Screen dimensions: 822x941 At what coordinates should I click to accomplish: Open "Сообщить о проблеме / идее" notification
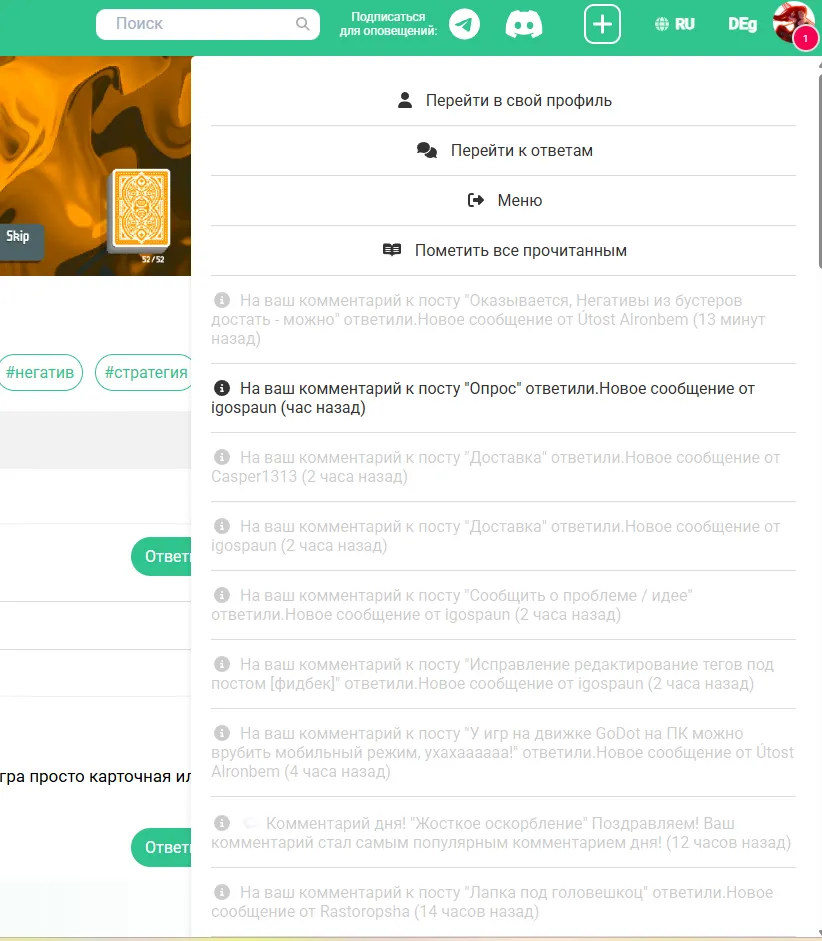(x=503, y=605)
